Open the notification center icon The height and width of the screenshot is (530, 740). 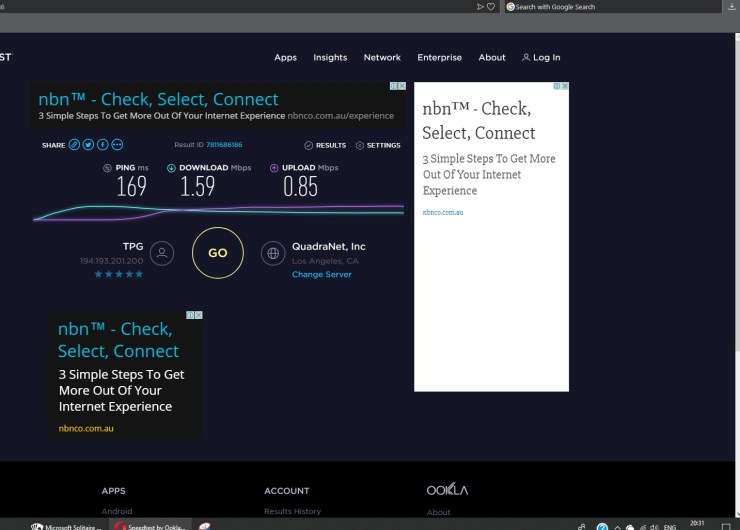point(726,526)
